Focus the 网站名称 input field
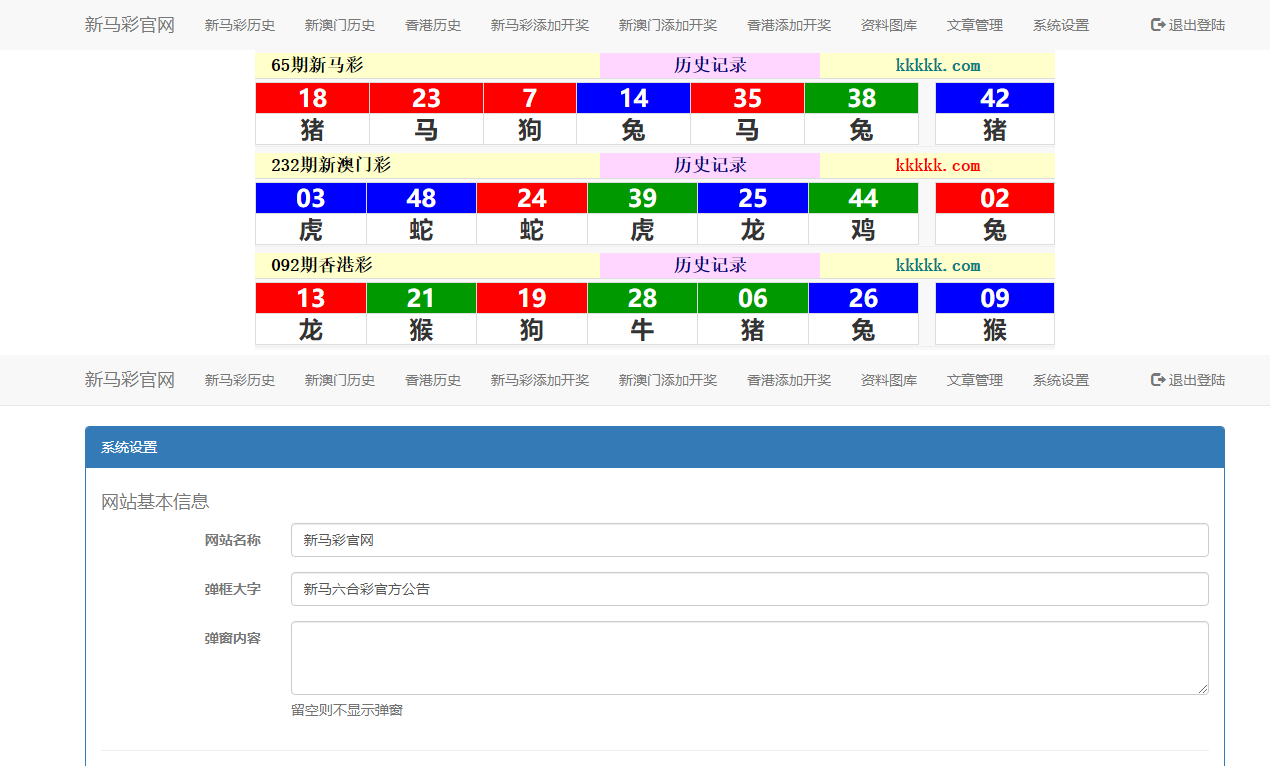1270x766 pixels. tap(749, 540)
